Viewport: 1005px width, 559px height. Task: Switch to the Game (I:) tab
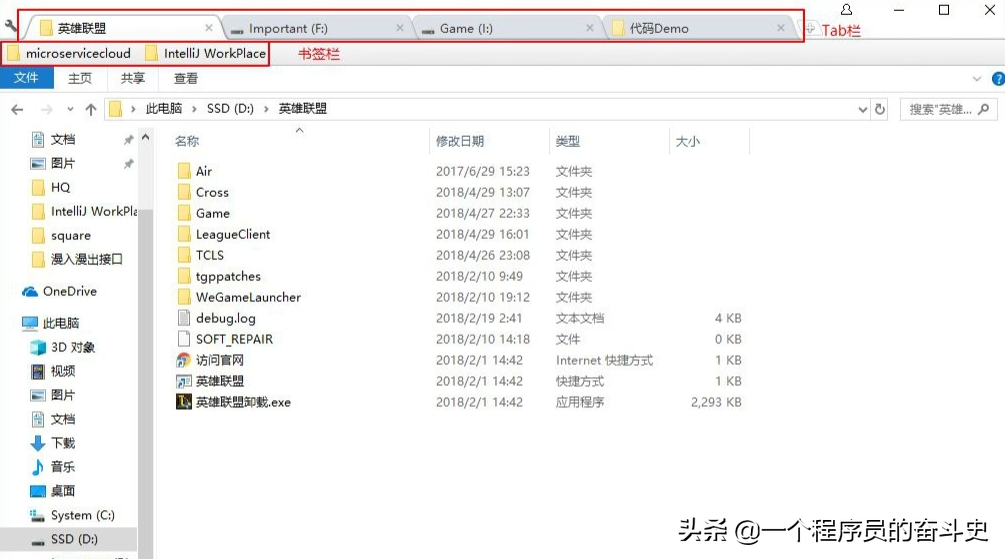click(x=508, y=28)
